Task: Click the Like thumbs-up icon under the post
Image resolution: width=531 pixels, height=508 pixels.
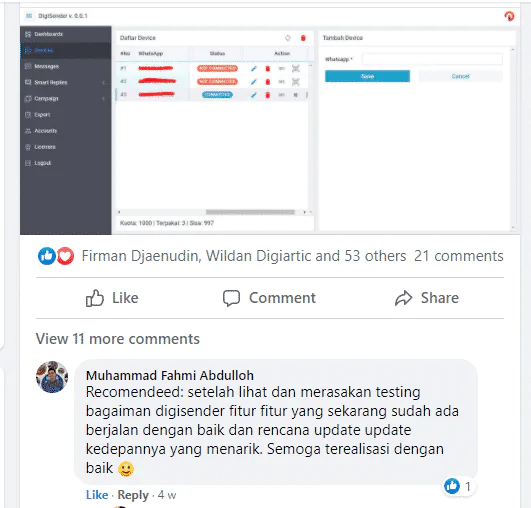Action: pyautogui.click(x=94, y=298)
